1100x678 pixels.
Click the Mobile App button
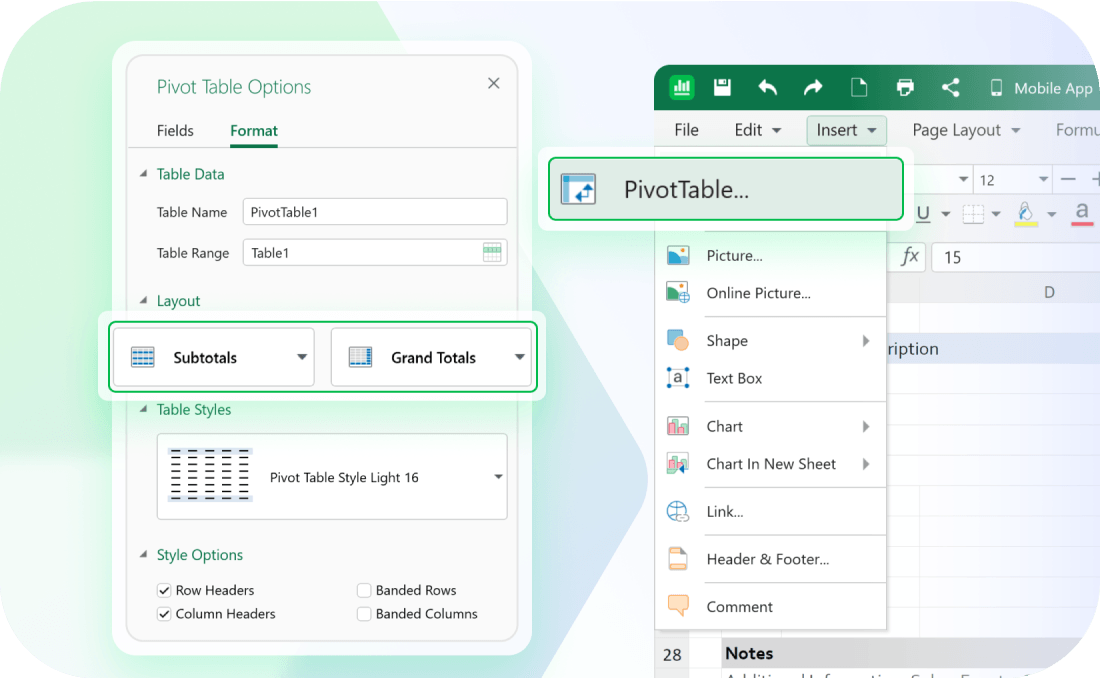click(x=1042, y=88)
